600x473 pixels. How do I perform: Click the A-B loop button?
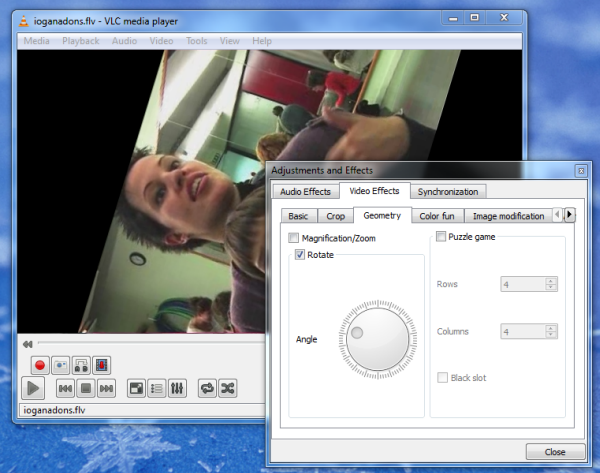[x=82, y=365]
